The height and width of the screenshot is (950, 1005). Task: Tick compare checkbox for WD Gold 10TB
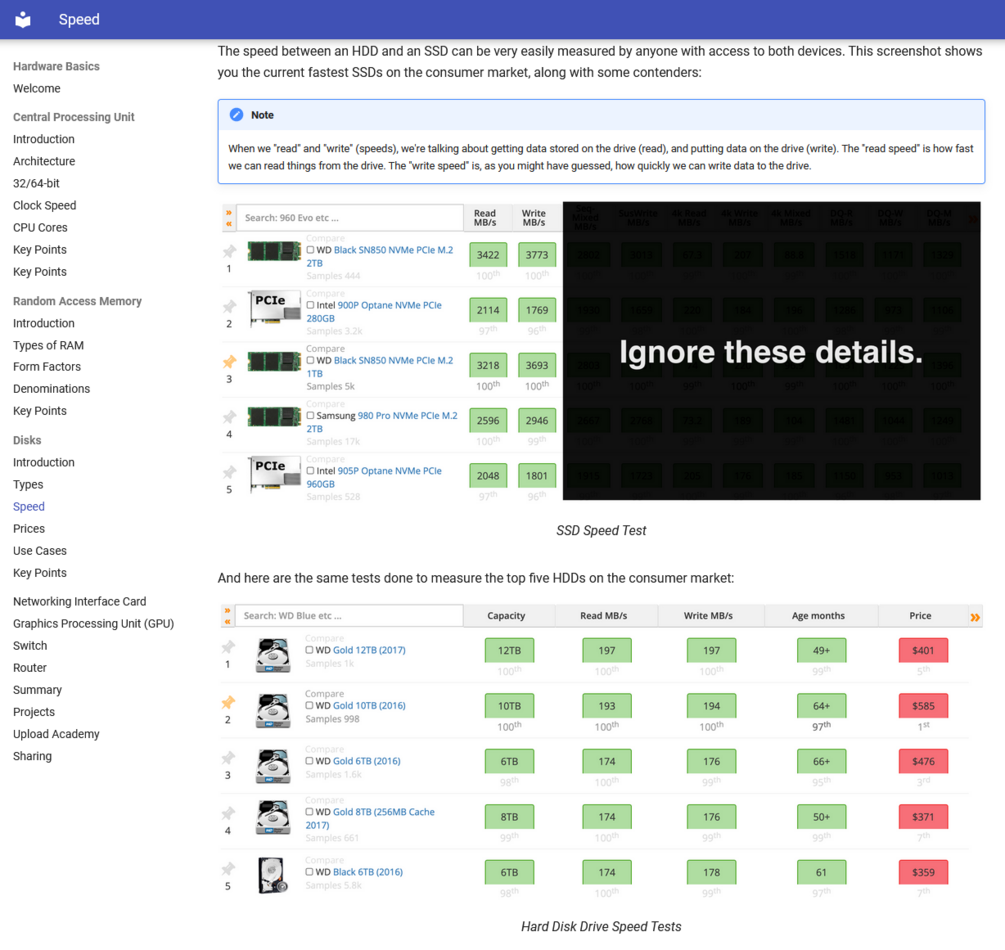310,705
